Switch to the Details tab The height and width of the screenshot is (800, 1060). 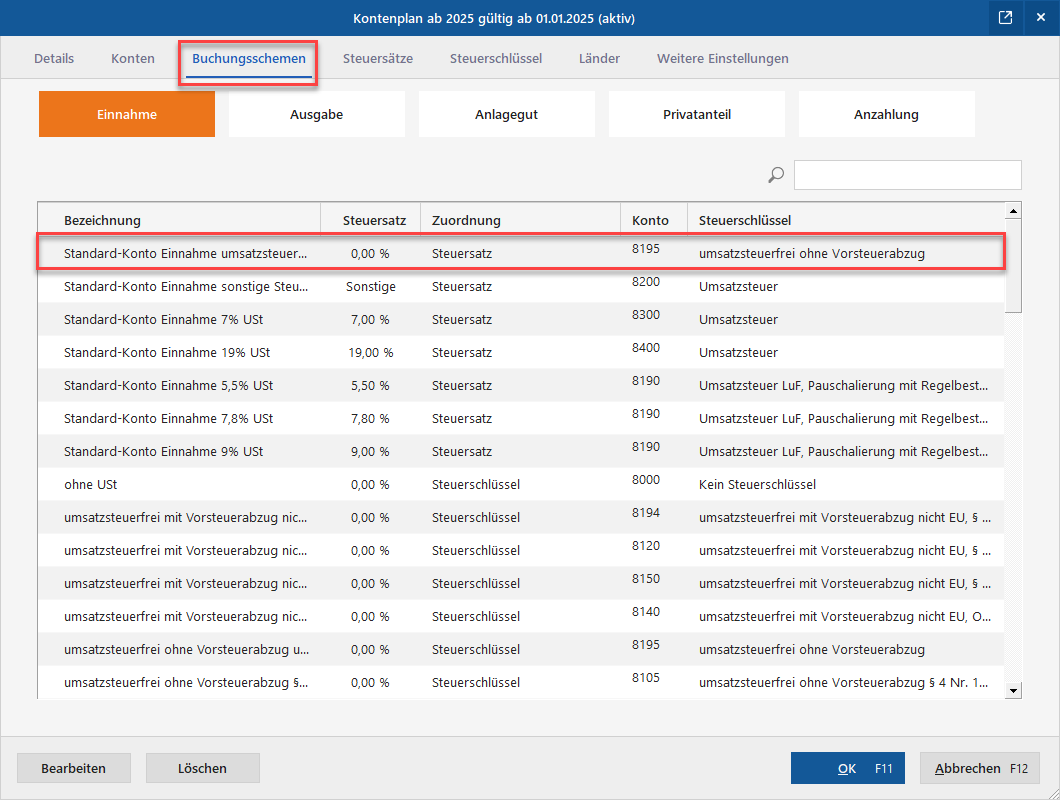(54, 58)
